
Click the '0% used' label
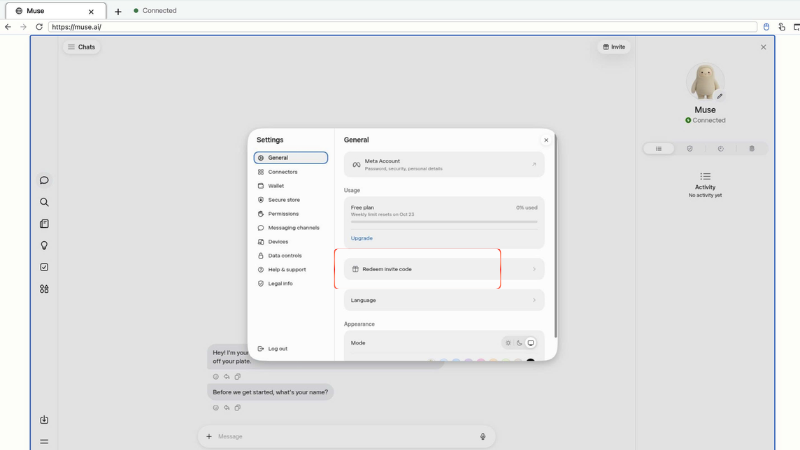527,208
